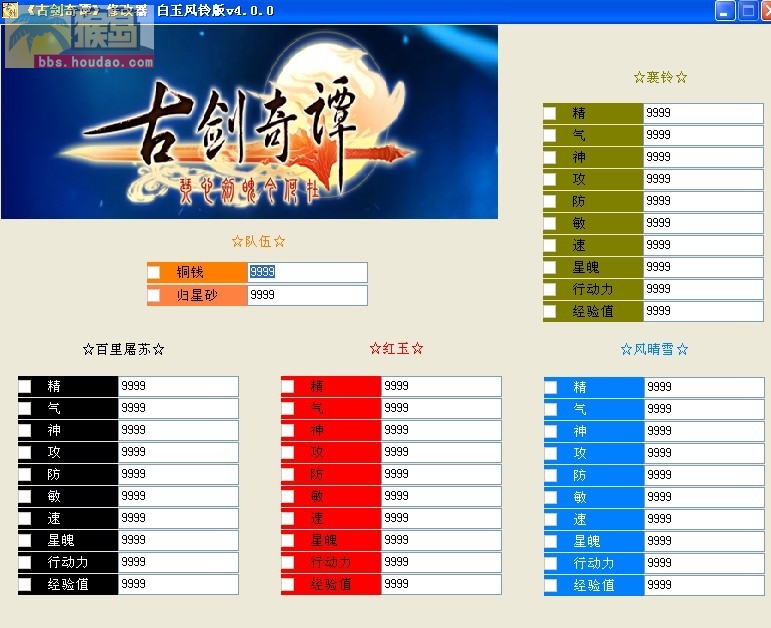Enable 襄铃's 速 checkbox
The height and width of the screenshot is (628, 771).
tap(550, 245)
